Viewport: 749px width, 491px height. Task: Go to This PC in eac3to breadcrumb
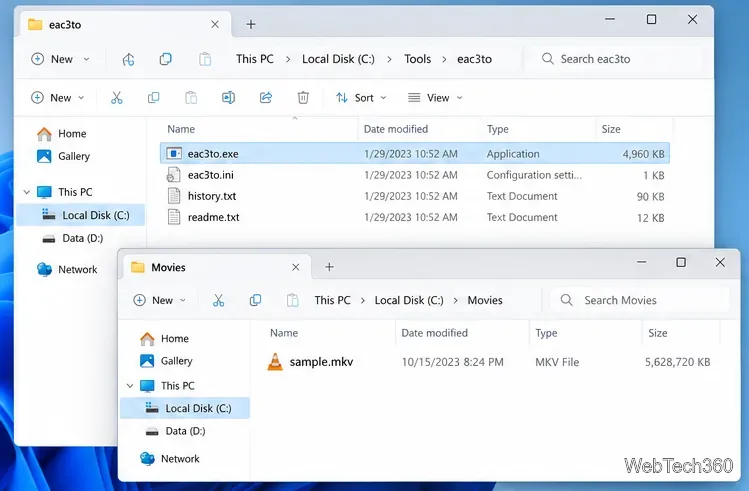[255, 59]
